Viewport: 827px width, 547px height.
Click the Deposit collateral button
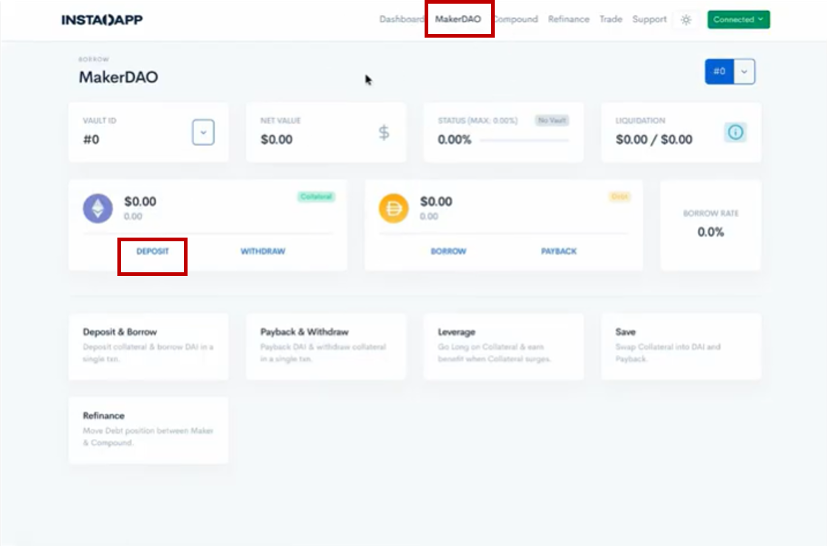pyautogui.click(x=152, y=251)
